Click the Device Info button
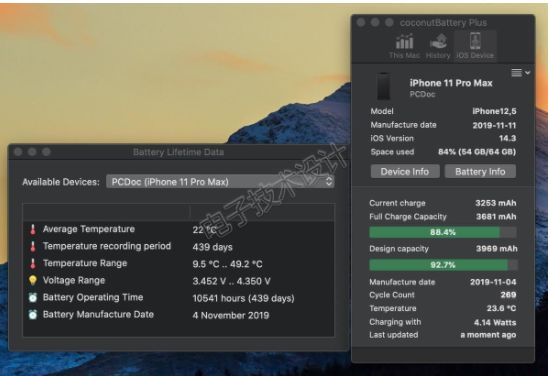Image resolution: width=550 pixels, height=376 pixels. click(405, 172)
